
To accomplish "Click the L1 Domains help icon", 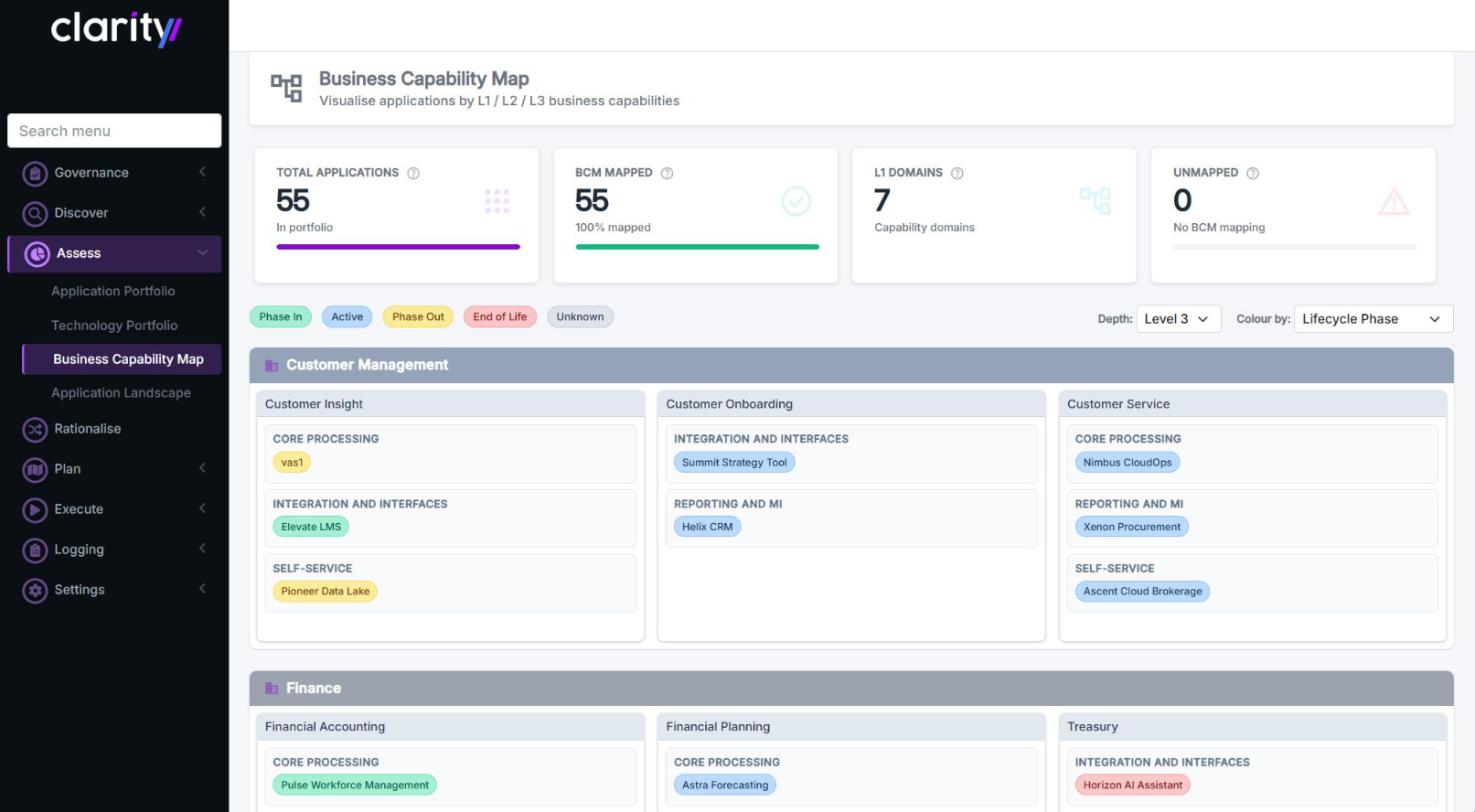I will [957, 173].
